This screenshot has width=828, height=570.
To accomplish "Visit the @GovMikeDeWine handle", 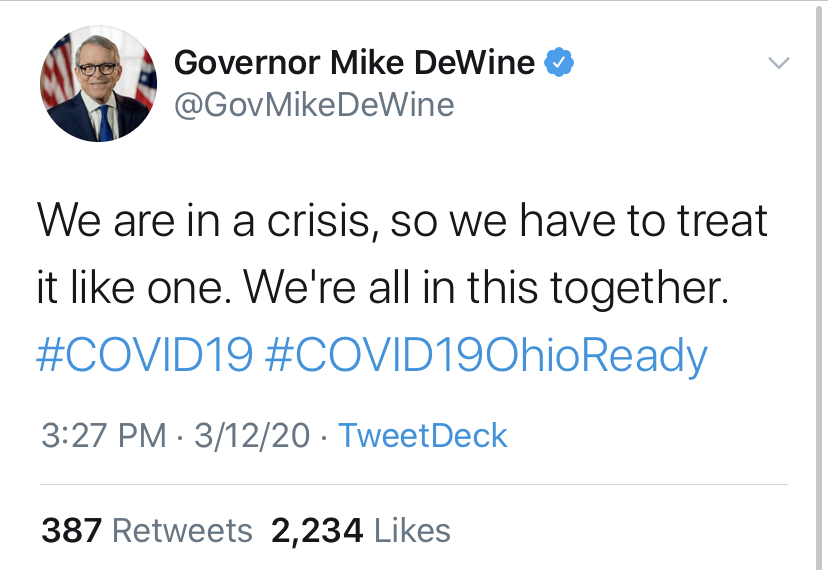I will [314, 105].
